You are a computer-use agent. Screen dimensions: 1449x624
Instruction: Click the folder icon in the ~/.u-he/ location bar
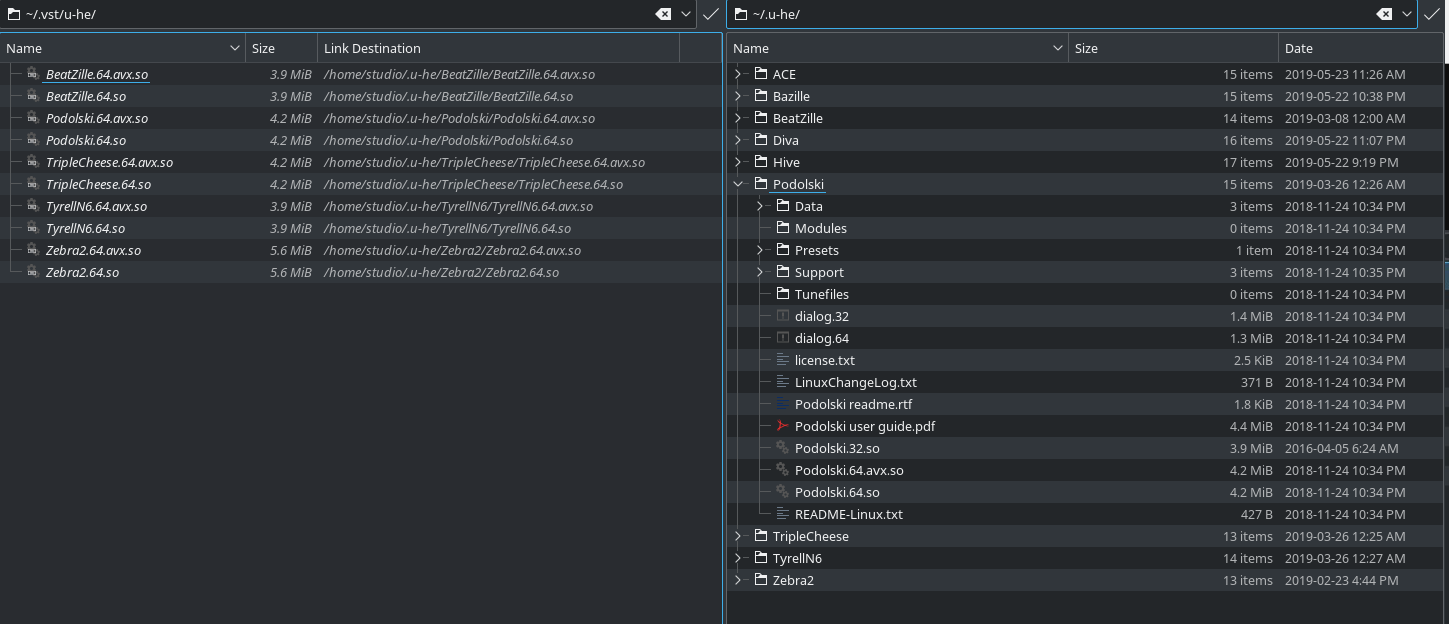coord(740,14)
